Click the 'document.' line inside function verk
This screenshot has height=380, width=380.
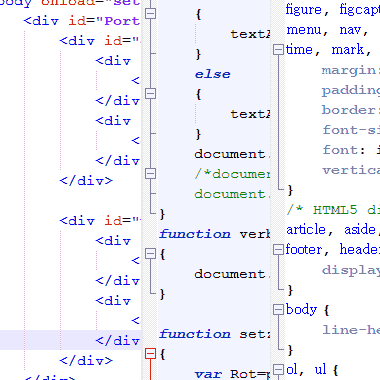(x=232, y=274)
